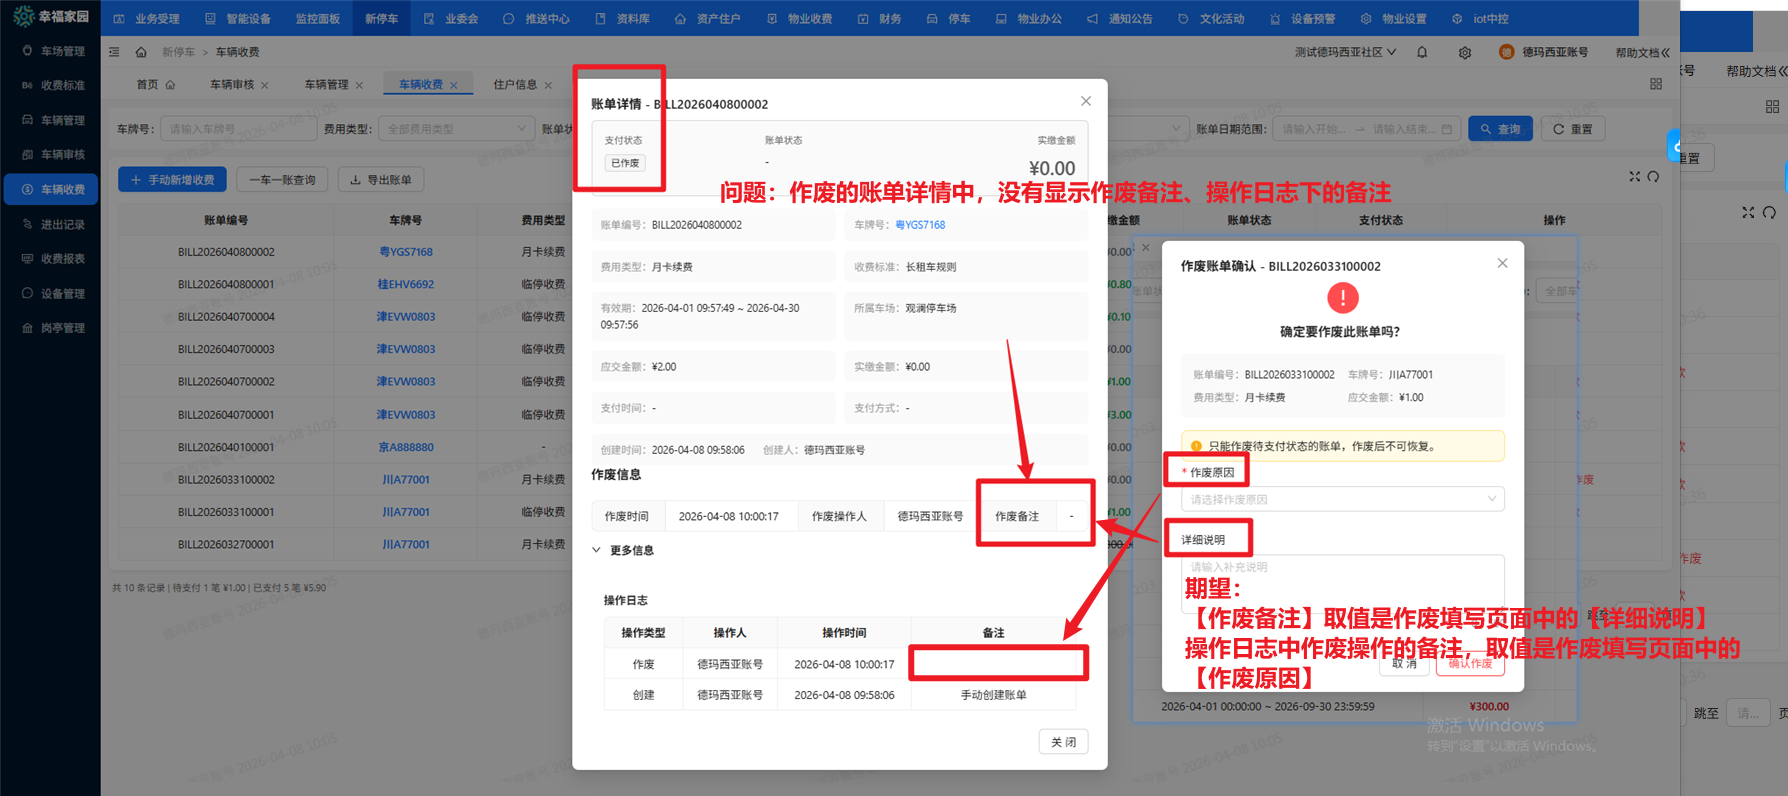1788x796 pixels.
Task: Open the 业务受理 top menu
Action: tap(147, 18)
